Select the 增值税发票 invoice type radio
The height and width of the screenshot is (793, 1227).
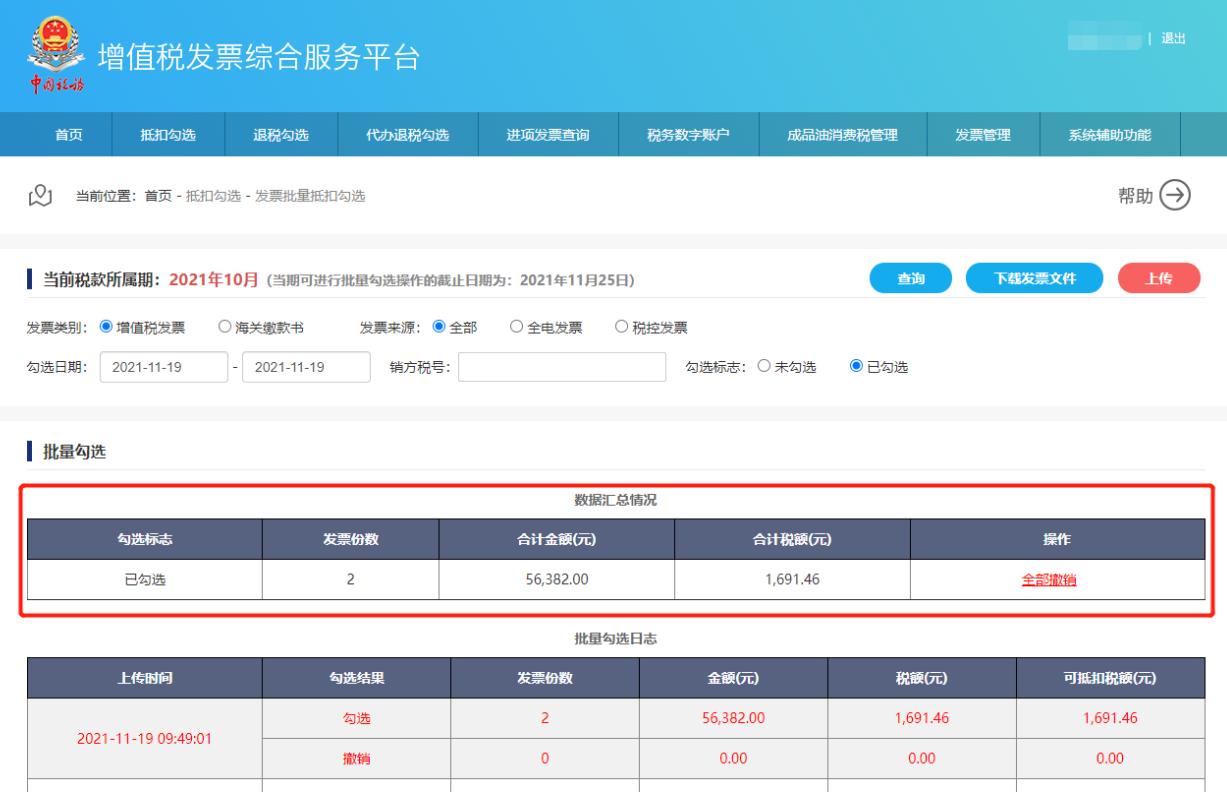(x=106, y=328)
